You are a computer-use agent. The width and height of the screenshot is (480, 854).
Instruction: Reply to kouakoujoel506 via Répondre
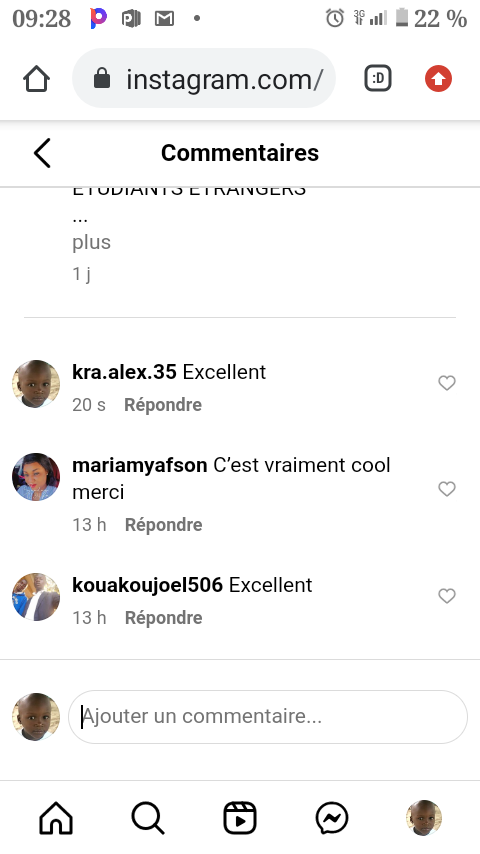pos(163,618)
